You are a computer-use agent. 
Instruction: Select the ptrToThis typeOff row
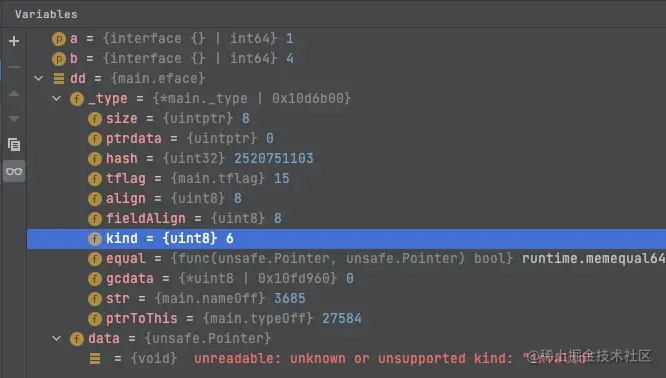[346, 319]
